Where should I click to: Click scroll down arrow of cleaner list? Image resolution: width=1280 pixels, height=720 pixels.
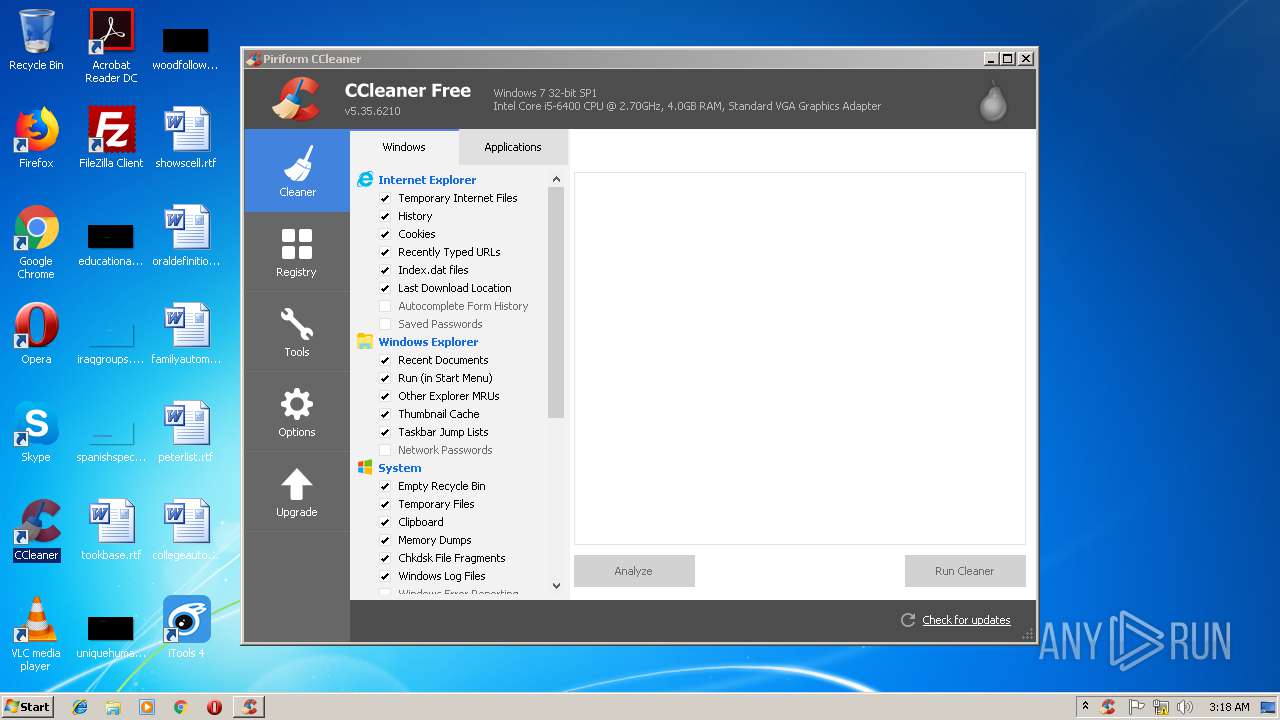[x=556, y=586]
